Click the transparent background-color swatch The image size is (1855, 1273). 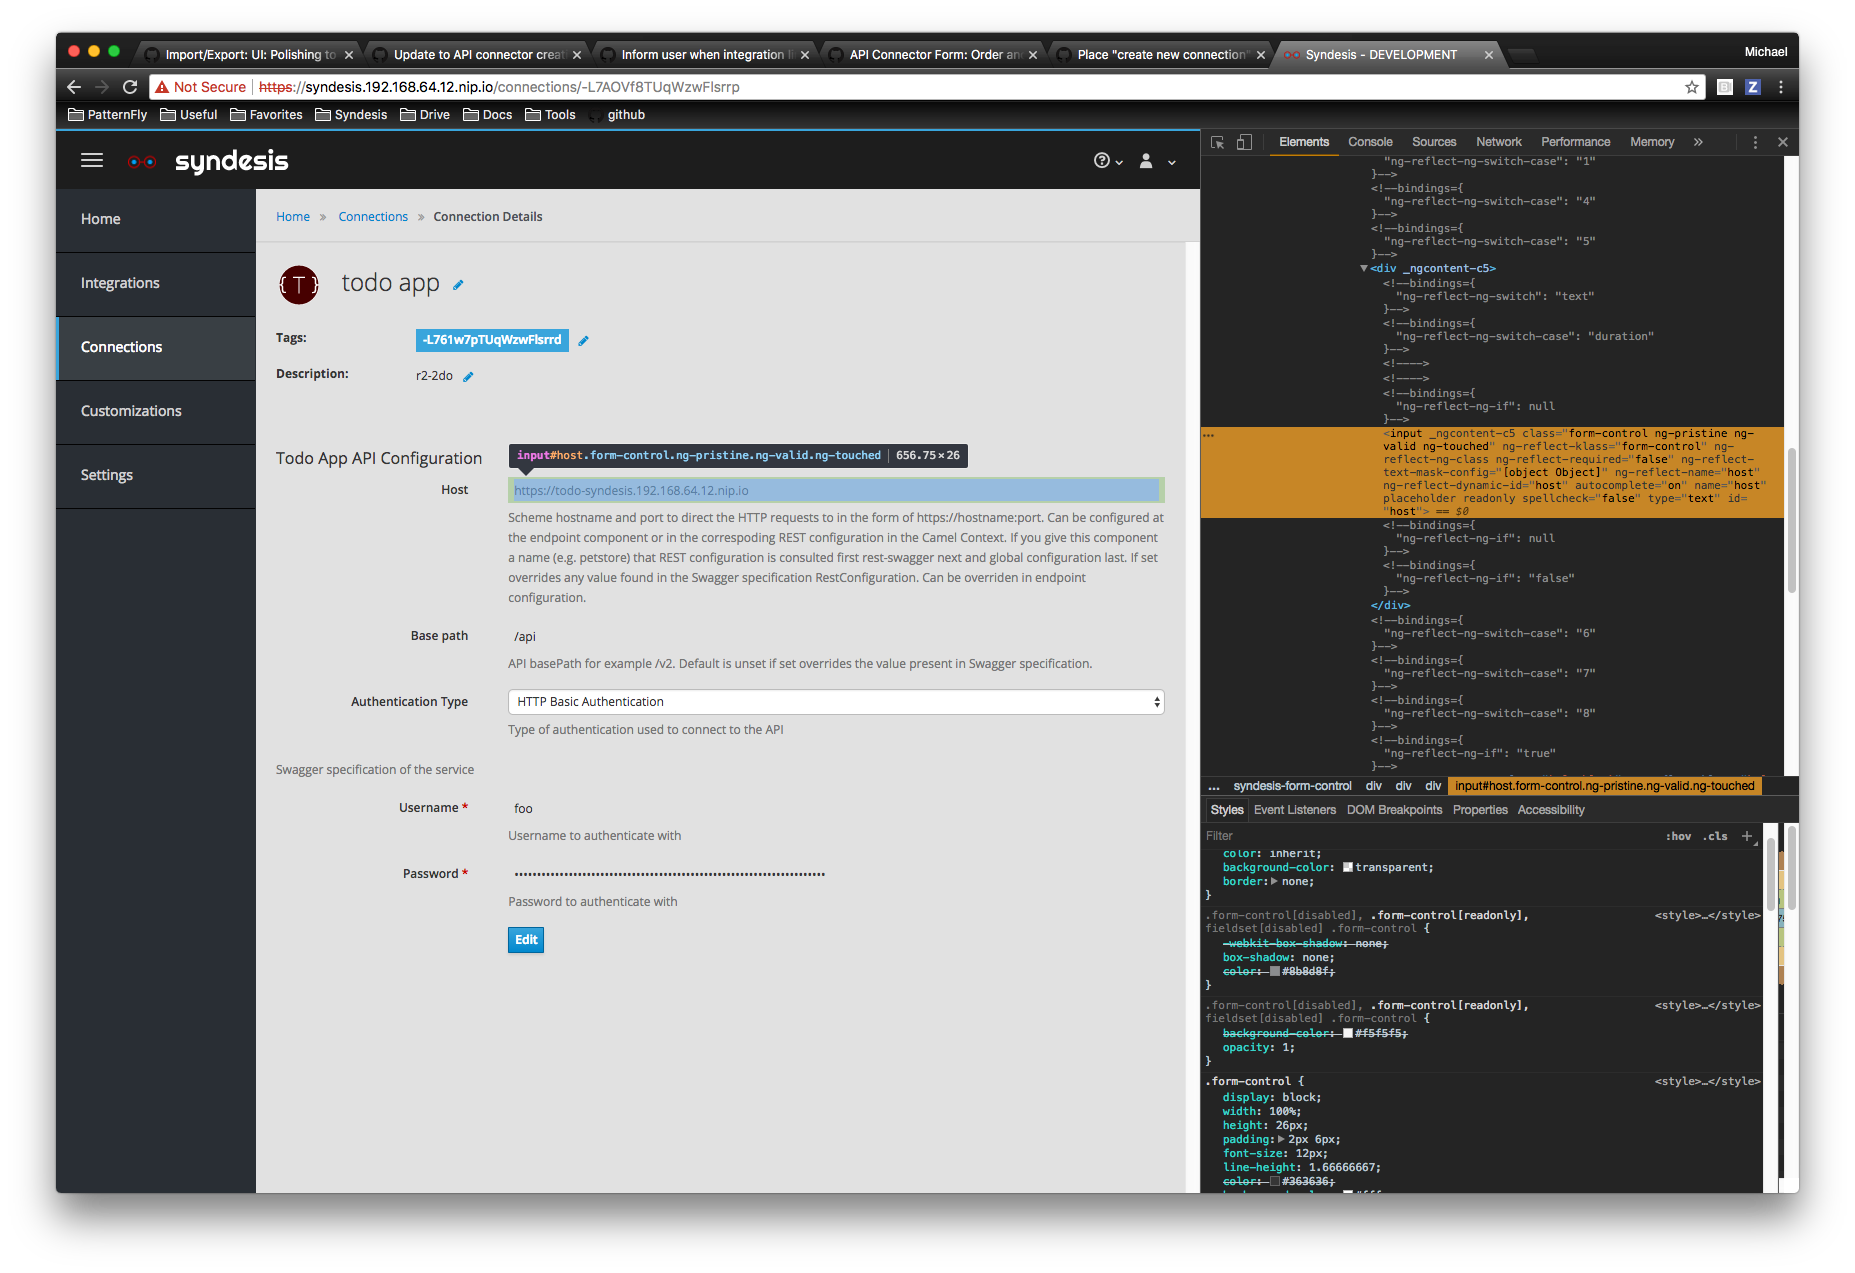pyautogui.click(x=1348, y=867)
